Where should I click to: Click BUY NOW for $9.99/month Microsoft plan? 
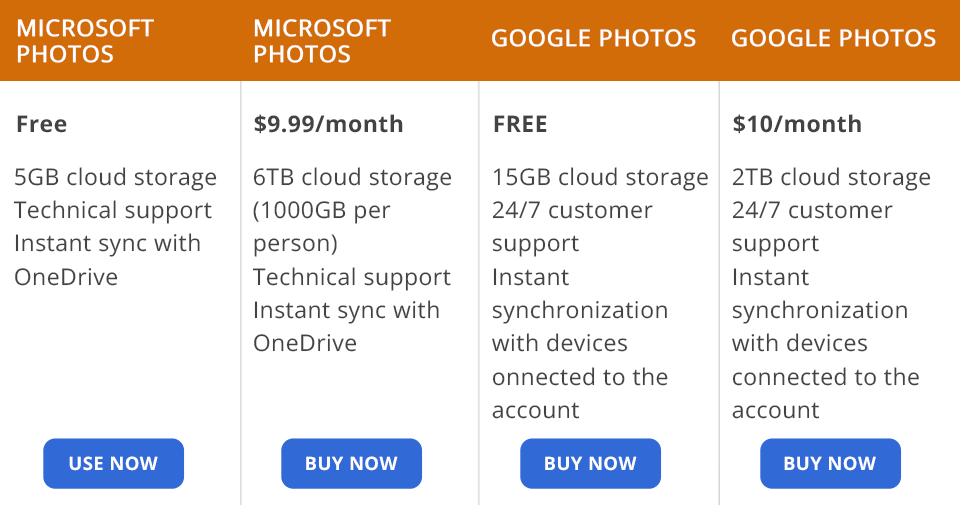tap(351, 463)
